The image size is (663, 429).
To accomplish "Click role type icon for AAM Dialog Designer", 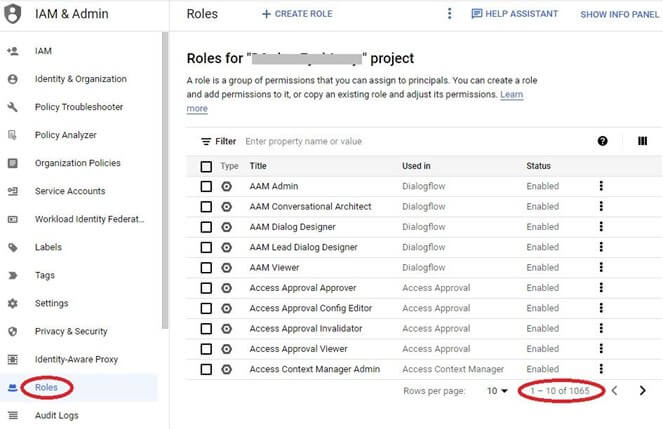I will click(227, 227).
